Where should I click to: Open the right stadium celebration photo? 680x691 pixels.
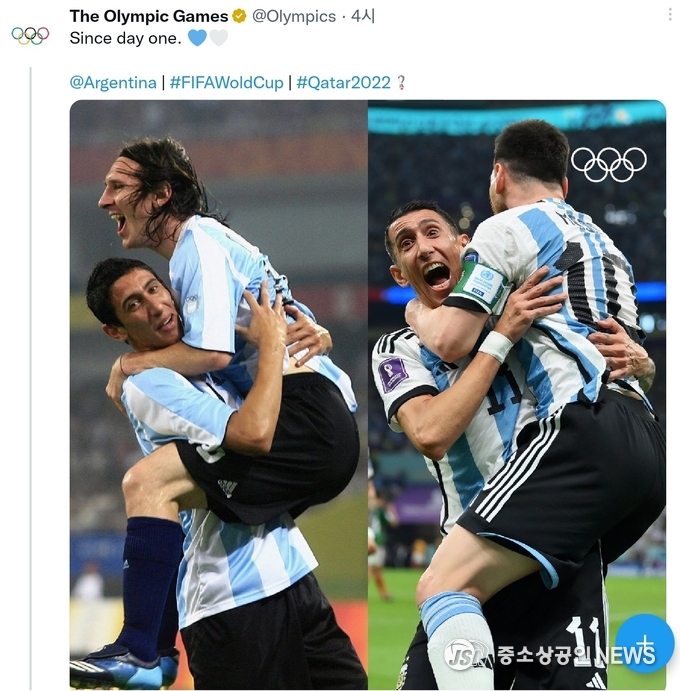(517, 394)
